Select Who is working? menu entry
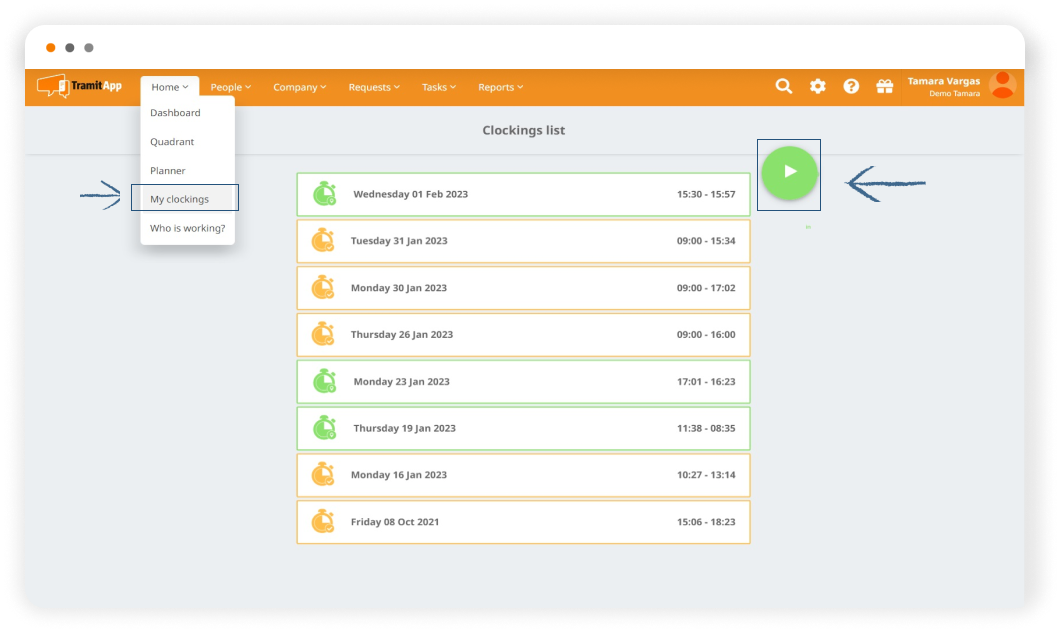The height and width of the screenshot is (633, 1061). point(188,228)
